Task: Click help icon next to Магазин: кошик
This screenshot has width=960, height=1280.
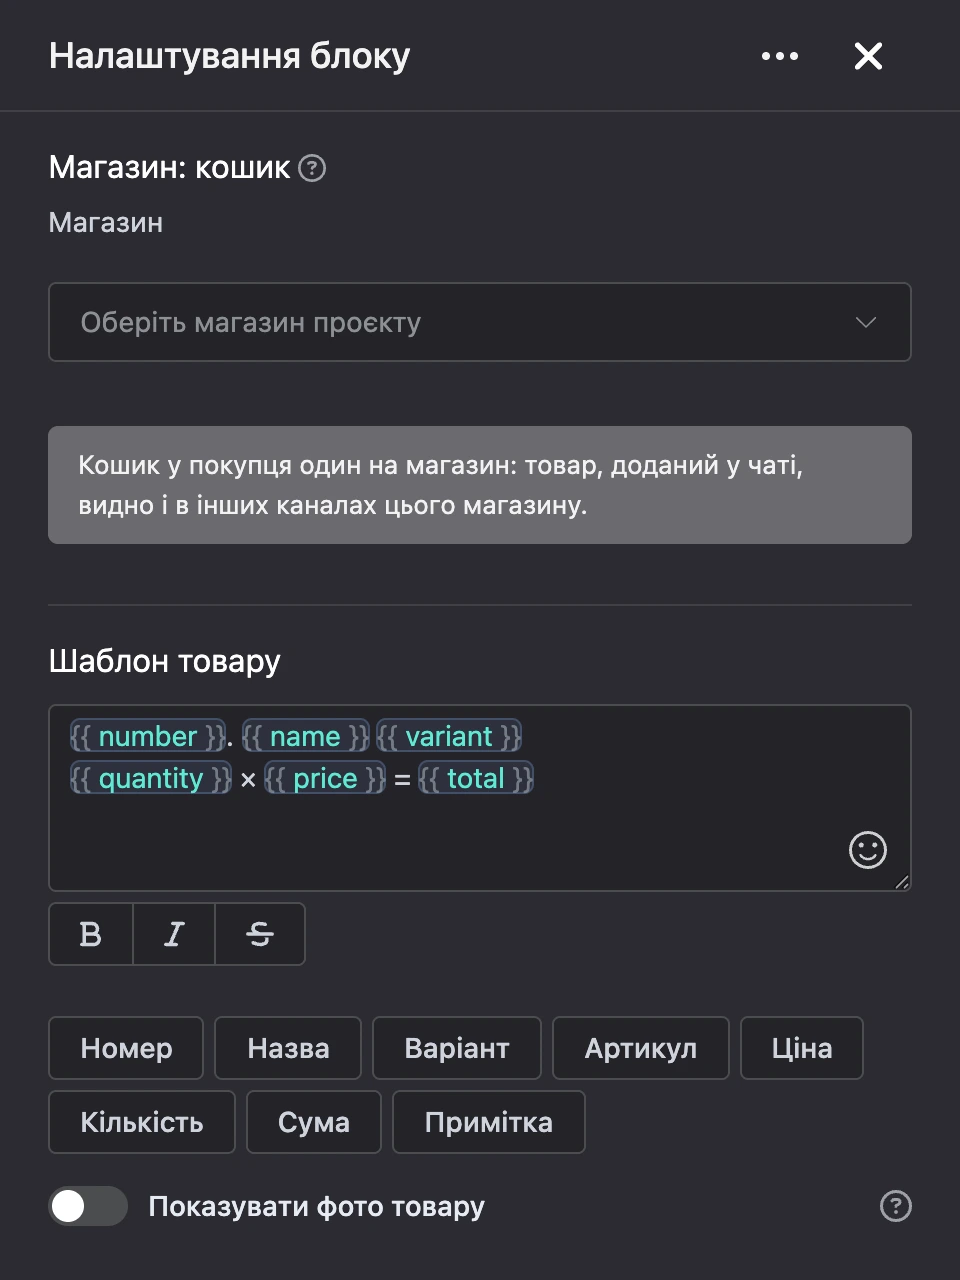Action: coord(312,168)
